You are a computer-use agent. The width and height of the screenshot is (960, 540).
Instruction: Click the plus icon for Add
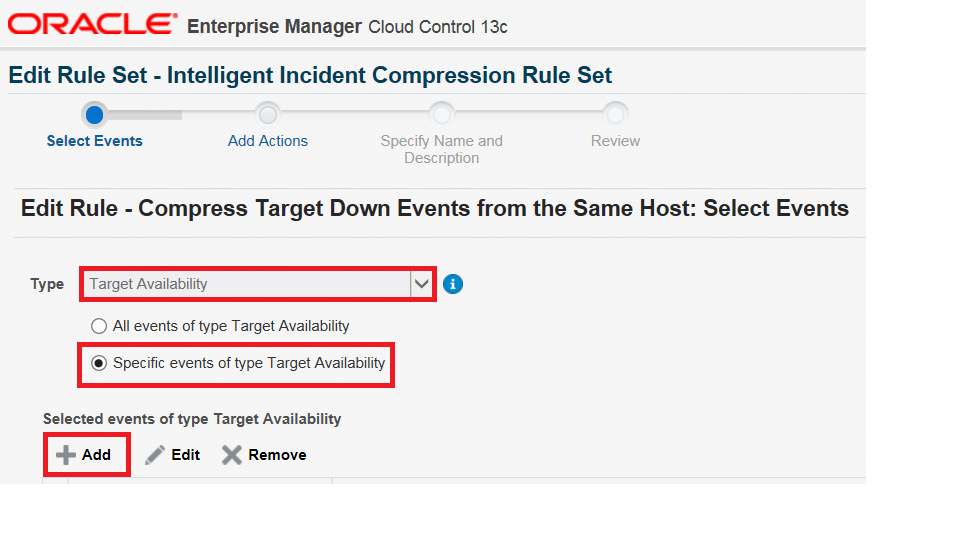tap(66, 455)
